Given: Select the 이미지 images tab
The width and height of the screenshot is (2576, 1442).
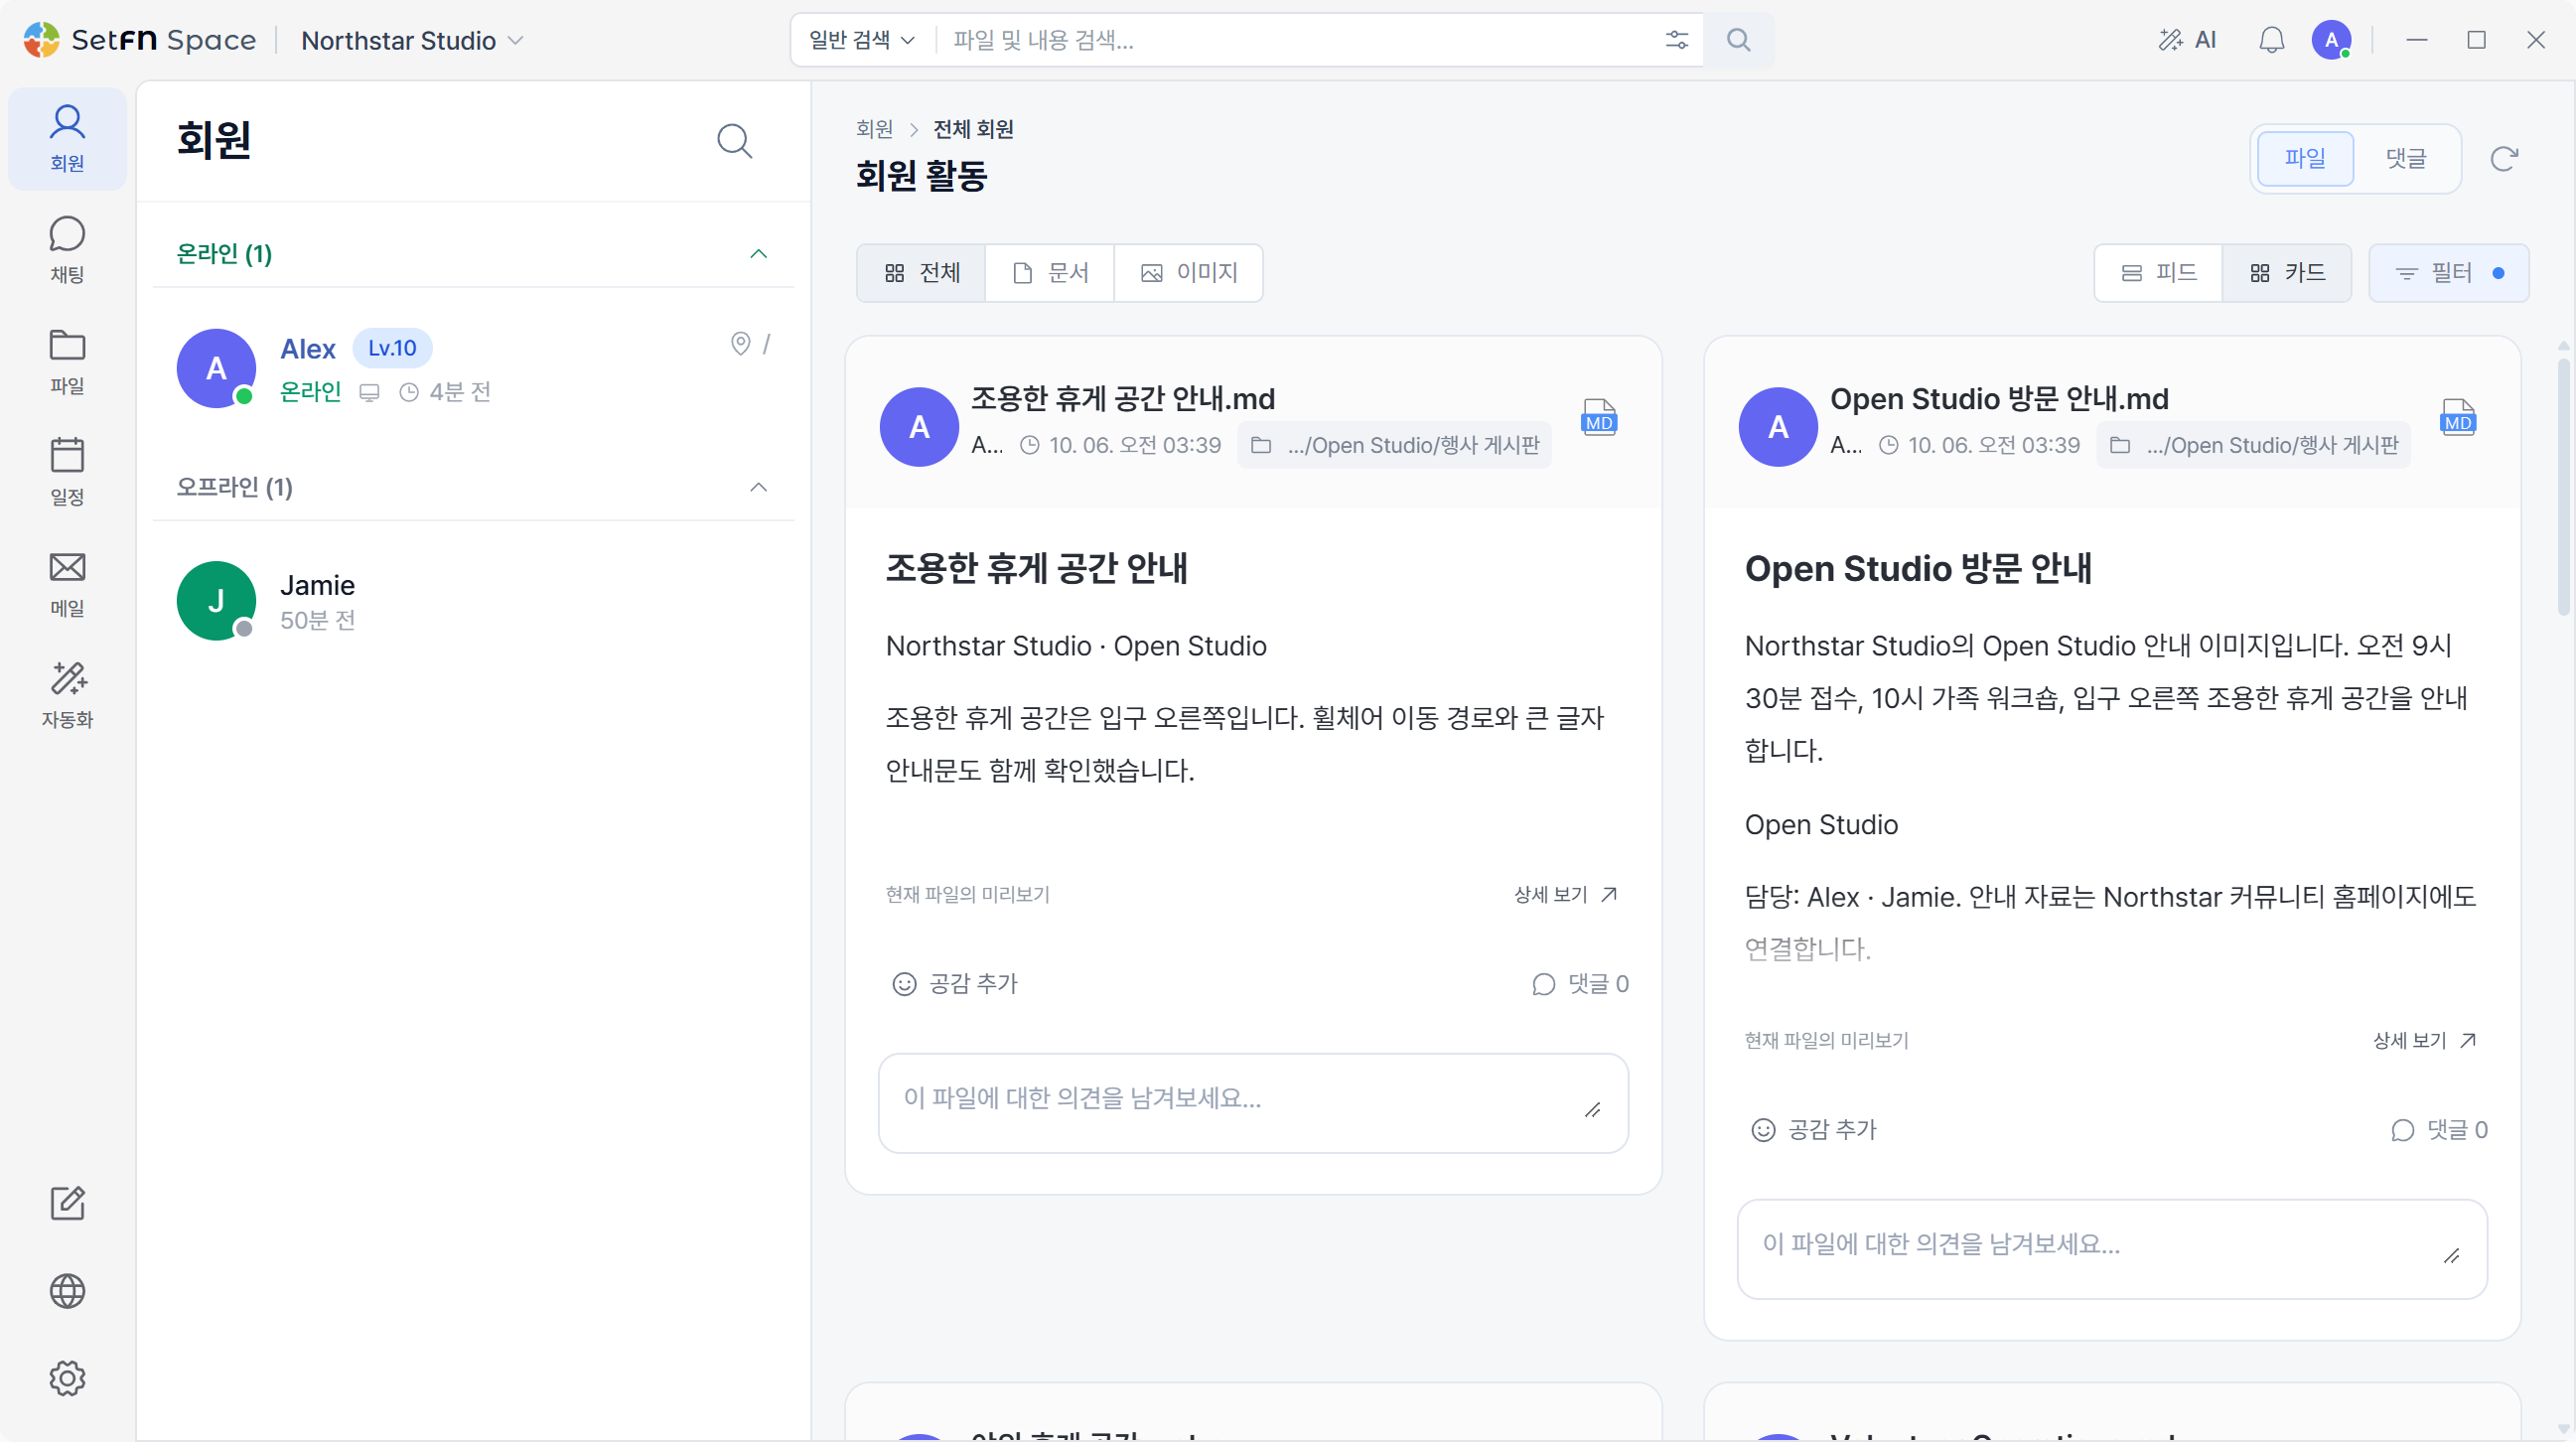Looking at the screenshot, I should (x=1189, y=273).
